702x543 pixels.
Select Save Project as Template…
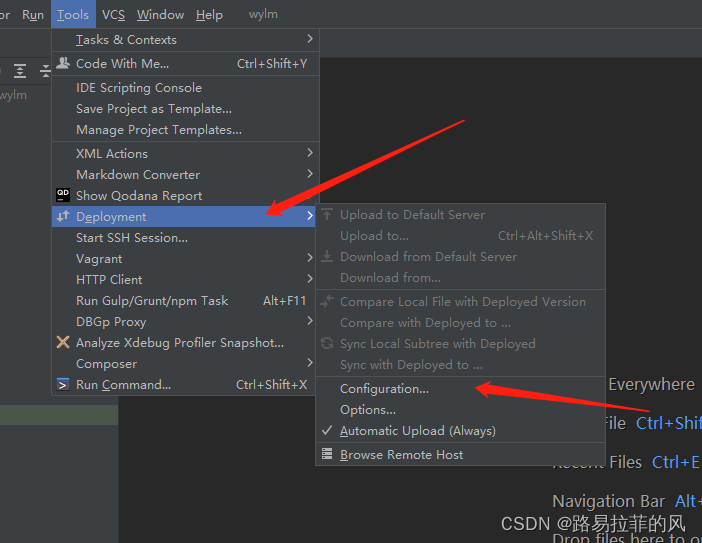[185, 109]
